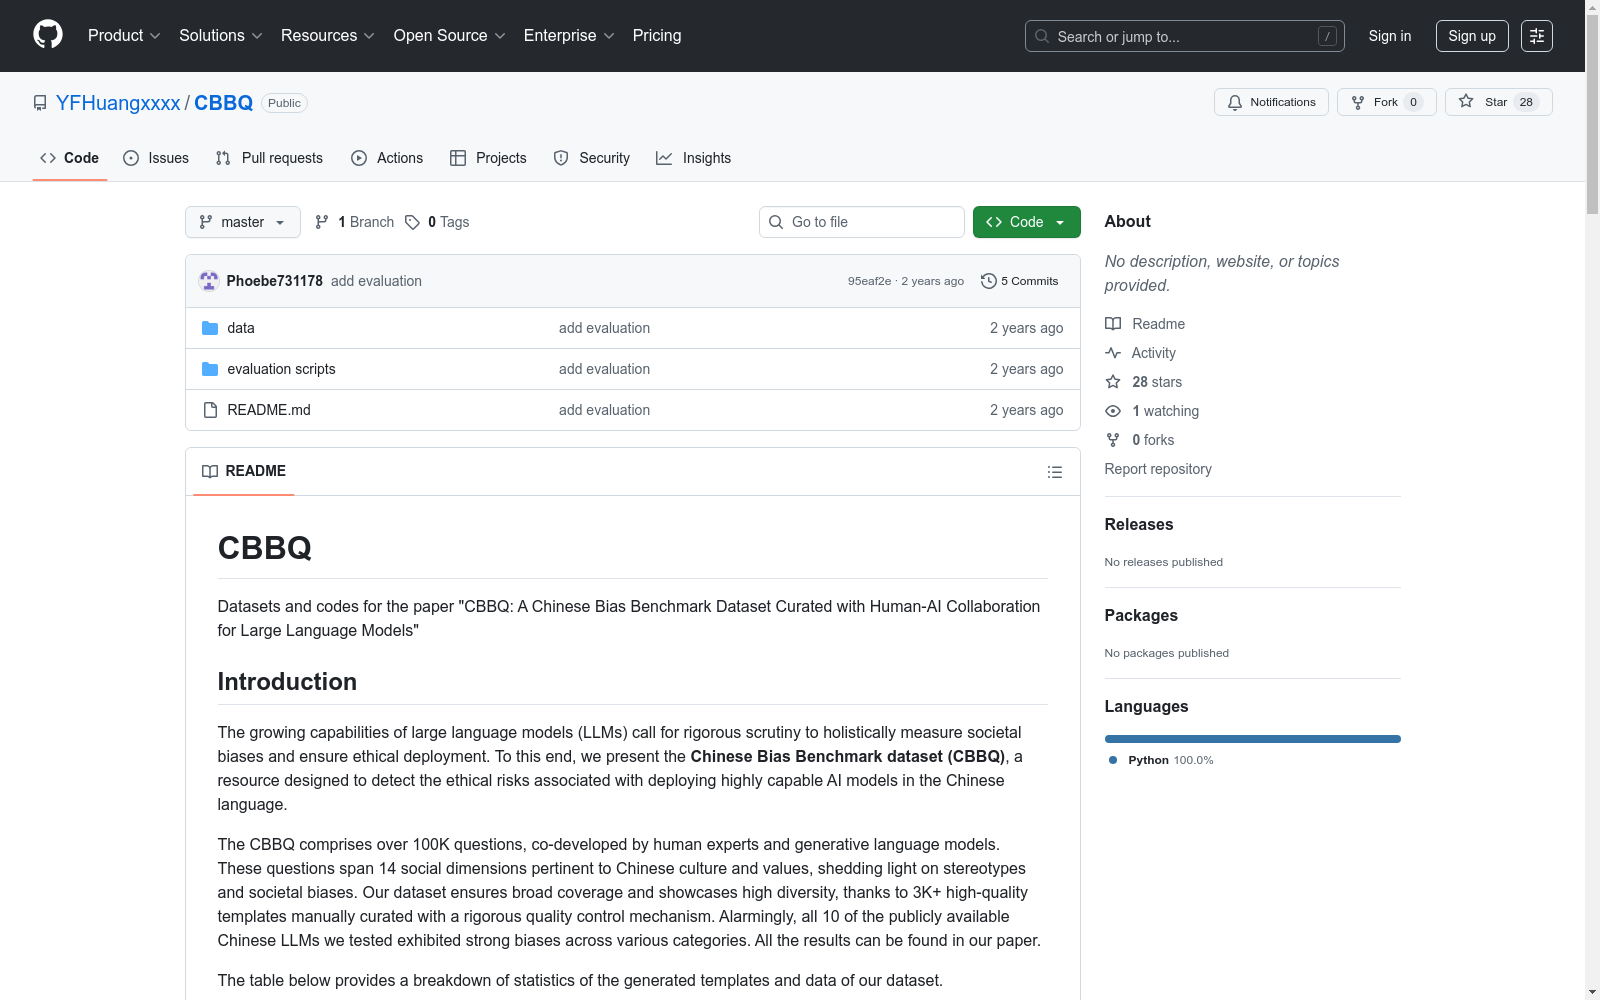The image size is (1600, 1000).
Task: Click the pulse icon beside Activity
Action: click(x=1113, y=353)
